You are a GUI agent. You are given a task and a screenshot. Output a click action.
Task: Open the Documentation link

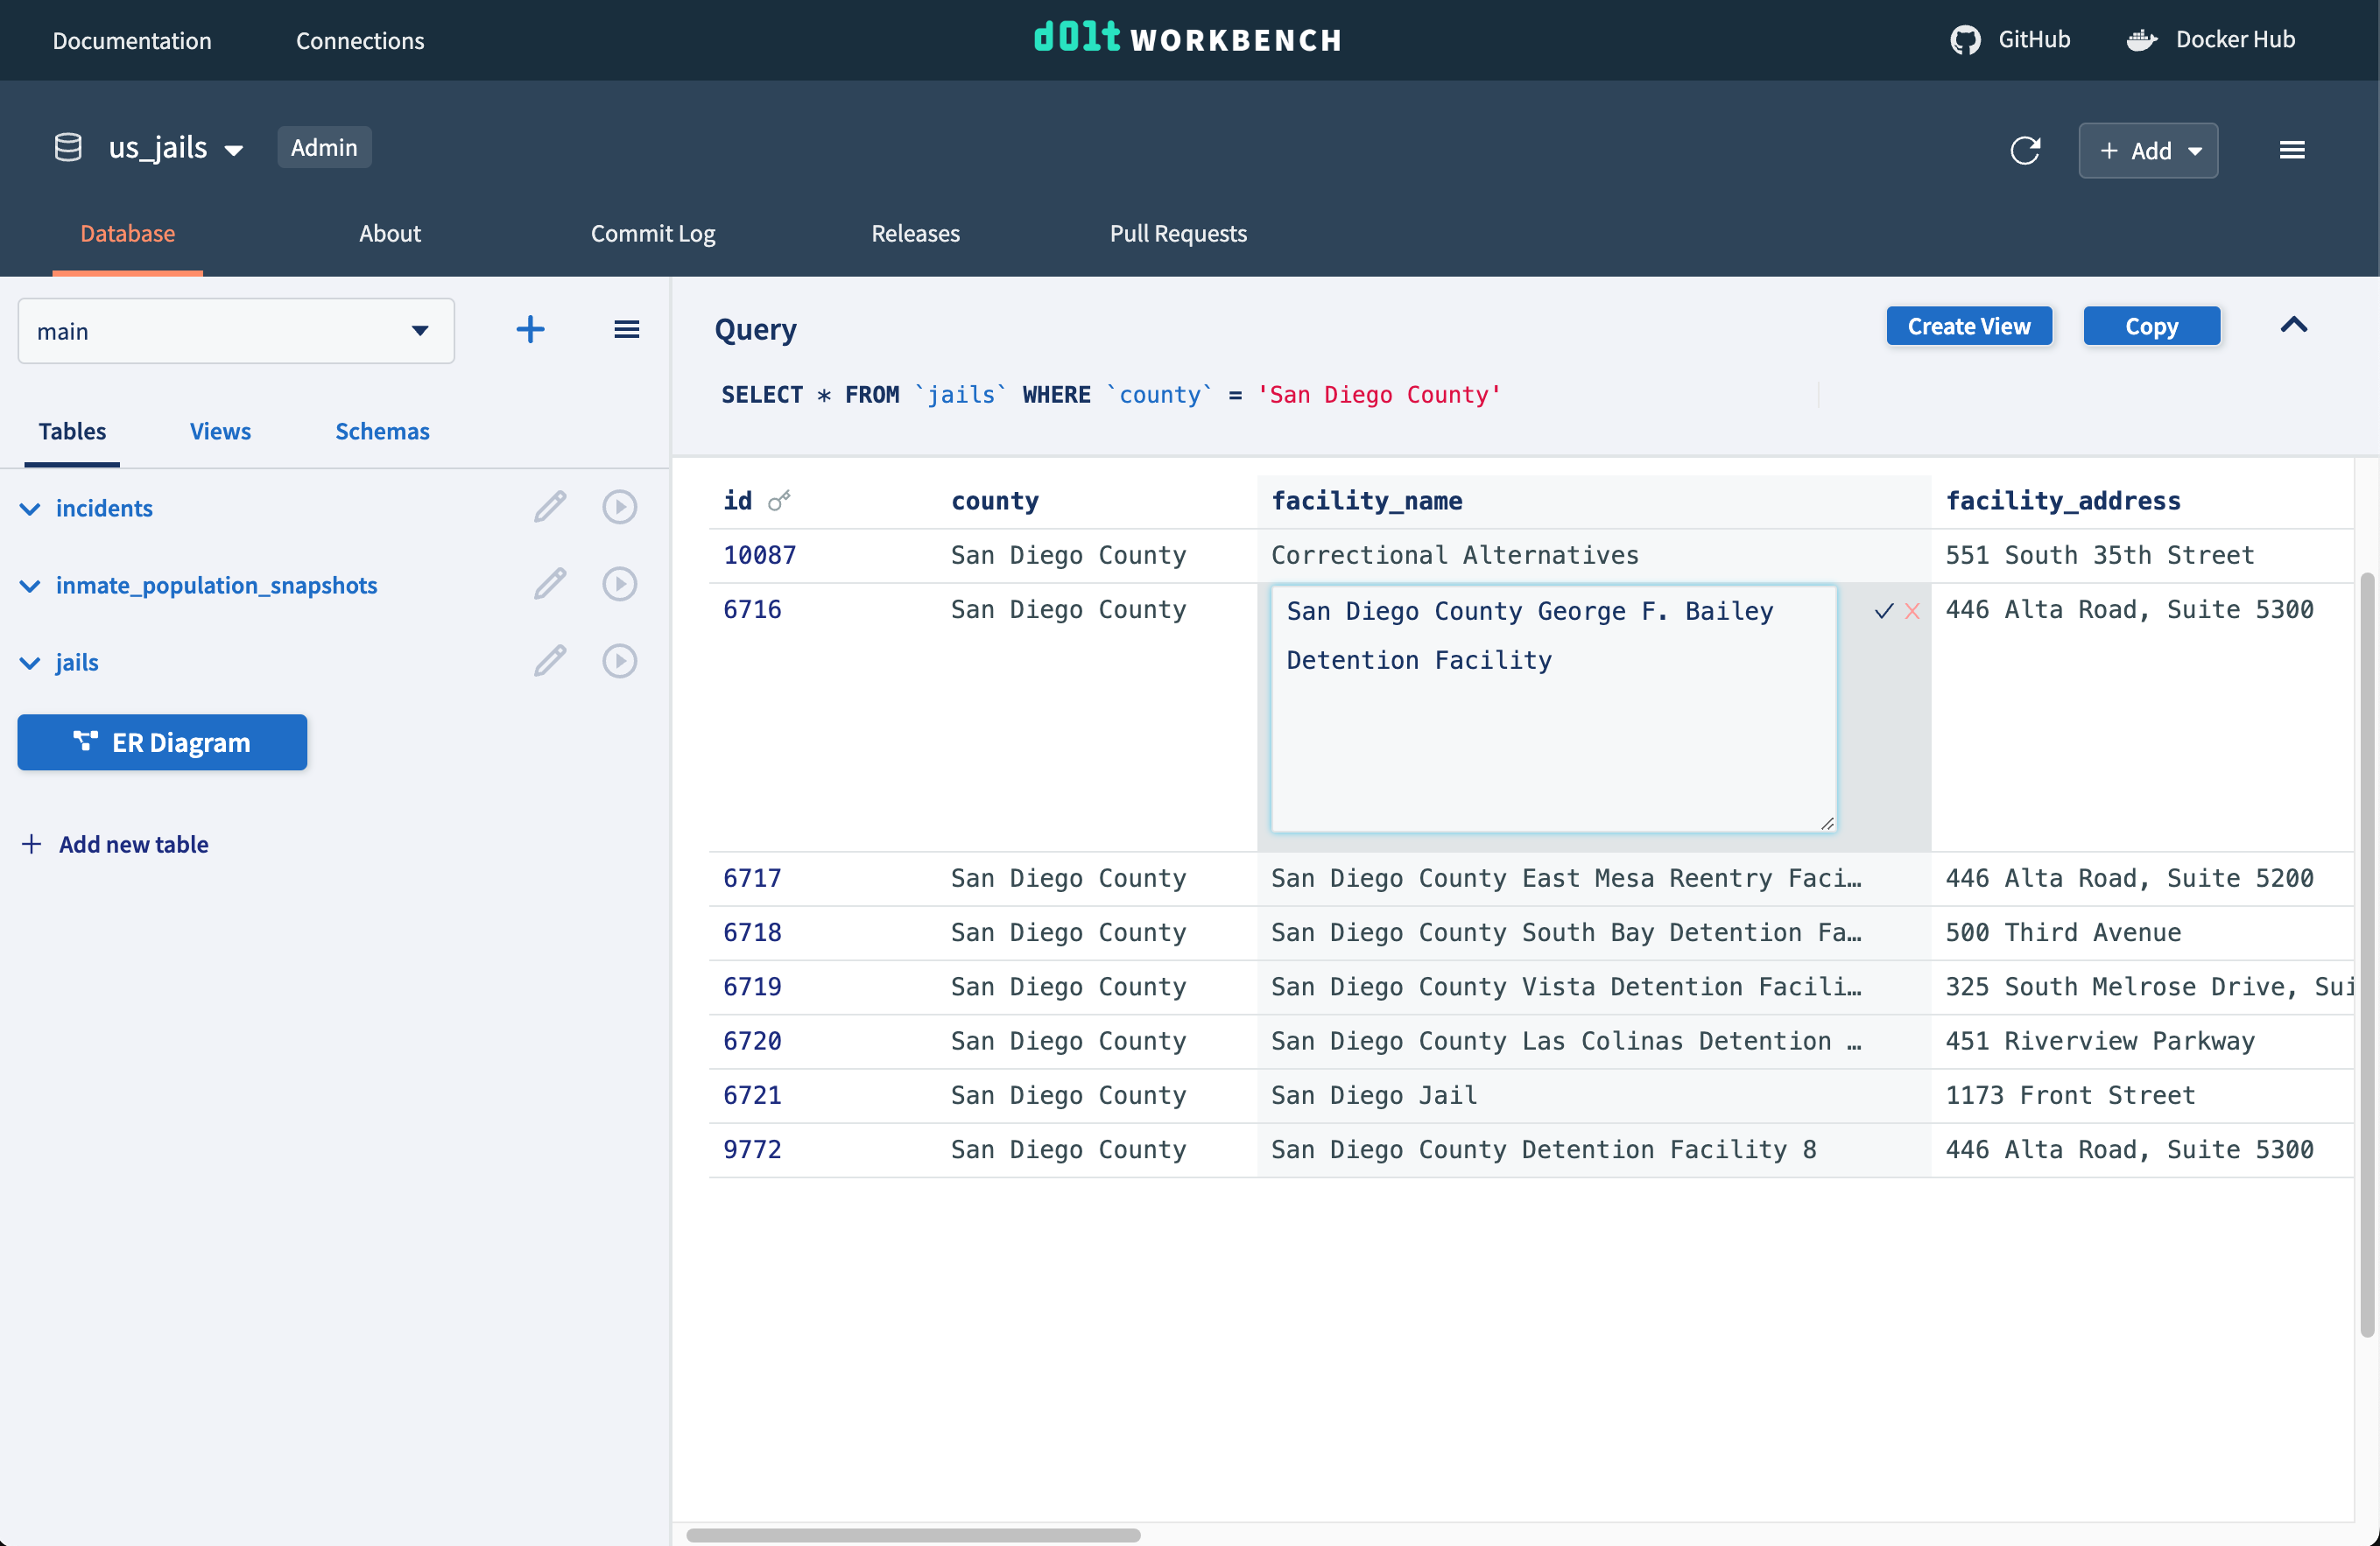[132, 40]
